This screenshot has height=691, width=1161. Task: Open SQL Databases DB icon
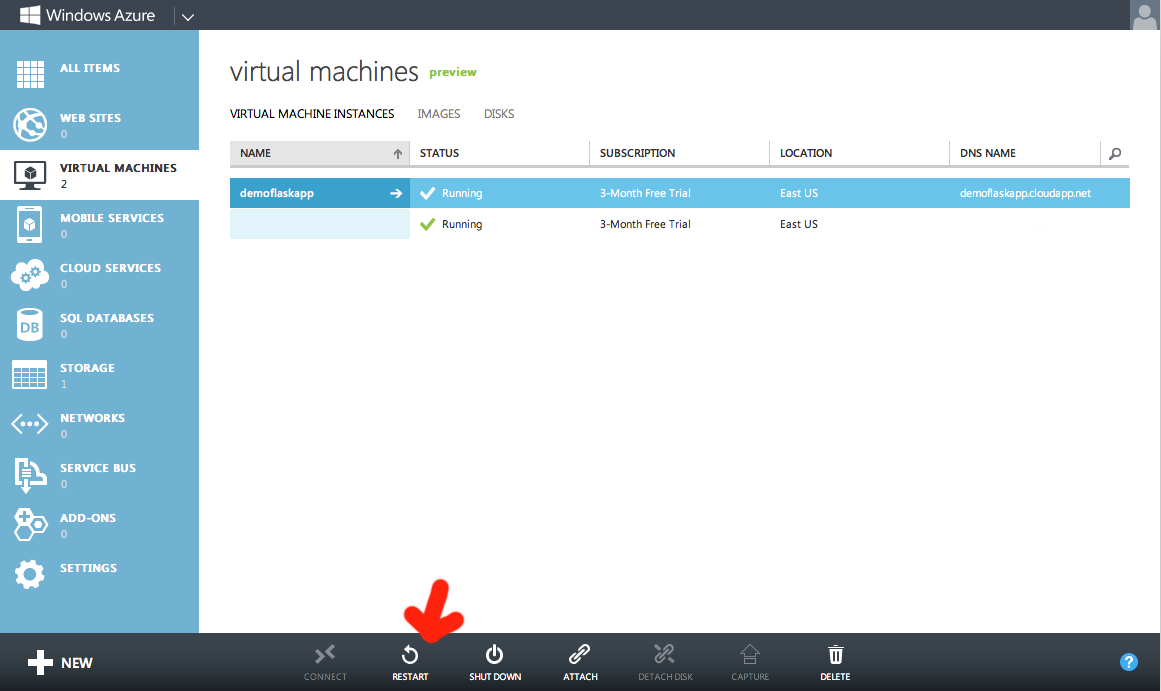(x=30, y=325)
